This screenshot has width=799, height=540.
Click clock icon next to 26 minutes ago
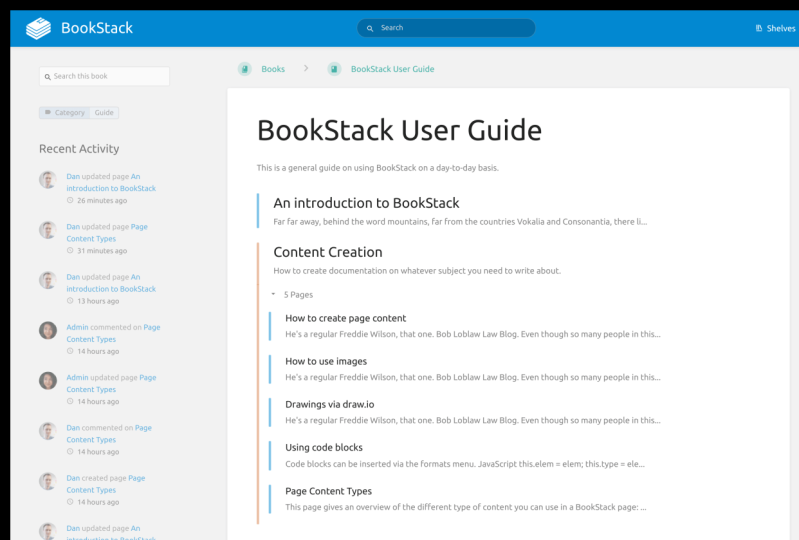(x=70, y=200)
